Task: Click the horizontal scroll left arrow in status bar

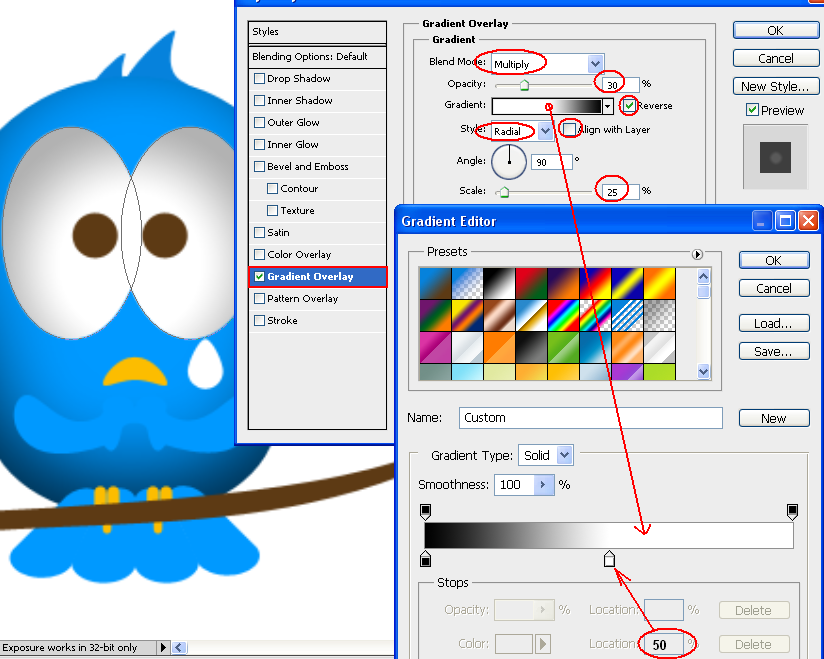Action: pyautogui.click(x=179, y=647)
